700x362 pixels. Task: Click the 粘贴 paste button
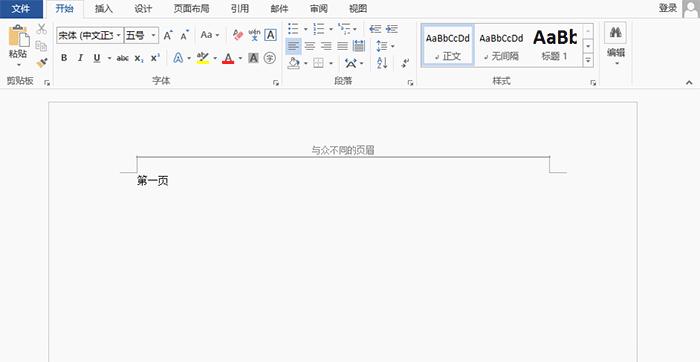18,46
